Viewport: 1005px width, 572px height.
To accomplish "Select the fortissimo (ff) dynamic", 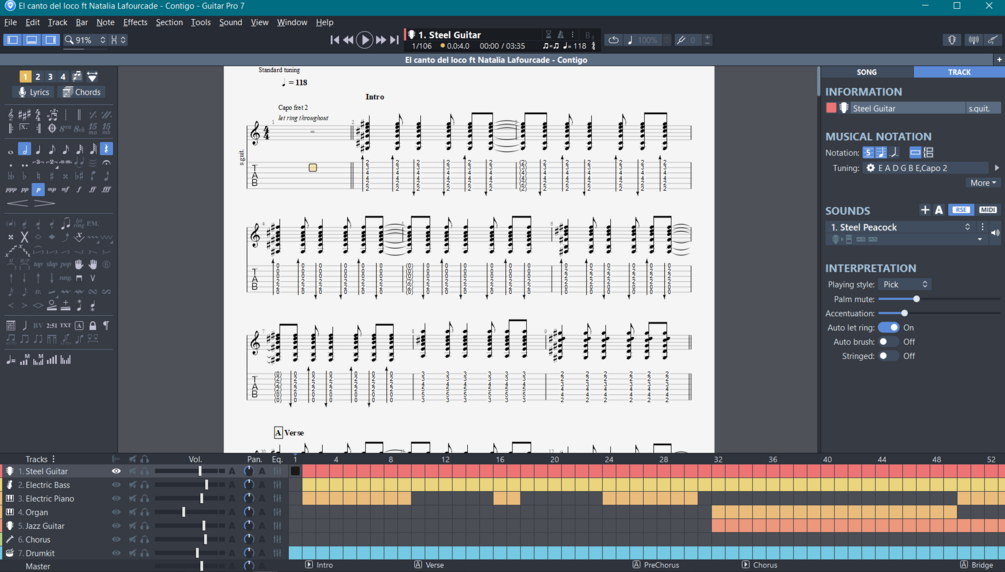I will (x=92, y=190).
